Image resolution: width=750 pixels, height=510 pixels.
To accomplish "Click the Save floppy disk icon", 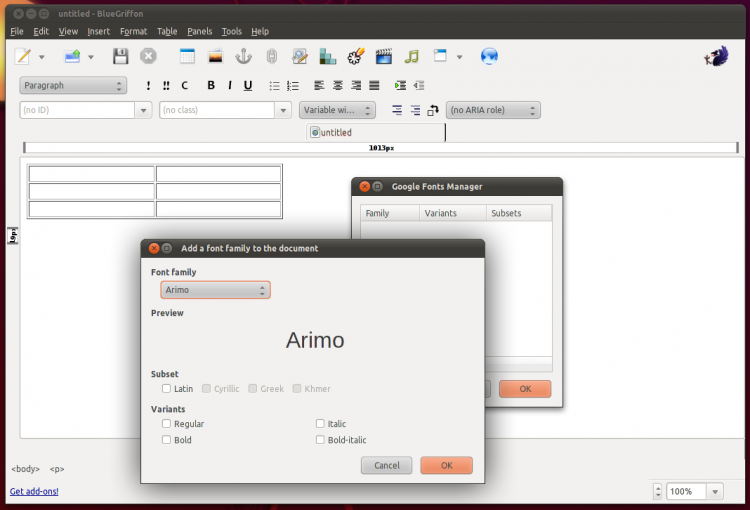I will pos(120,57).
